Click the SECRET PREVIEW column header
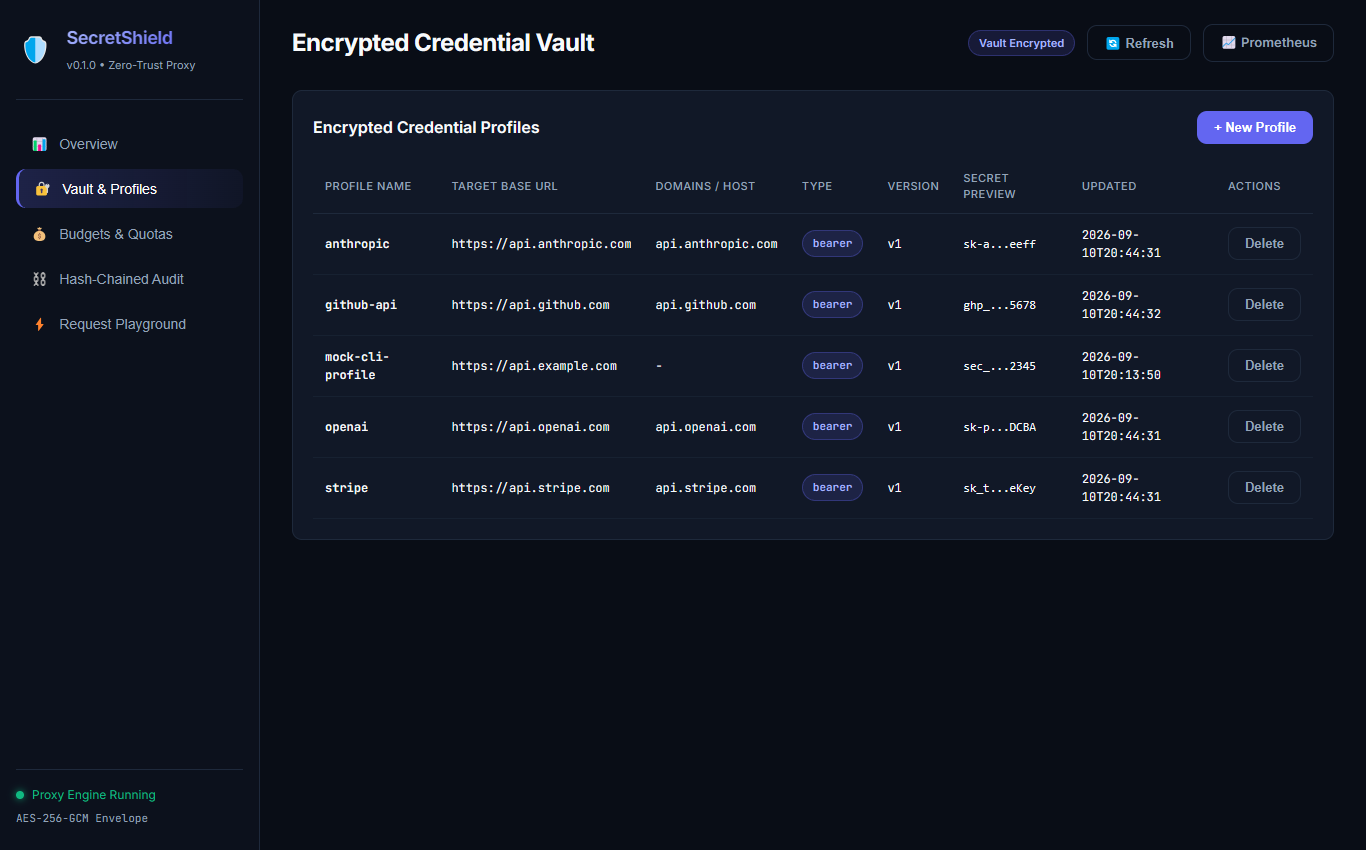The height and width of the screenshot is (850, 1366). (x=989, y=186)
